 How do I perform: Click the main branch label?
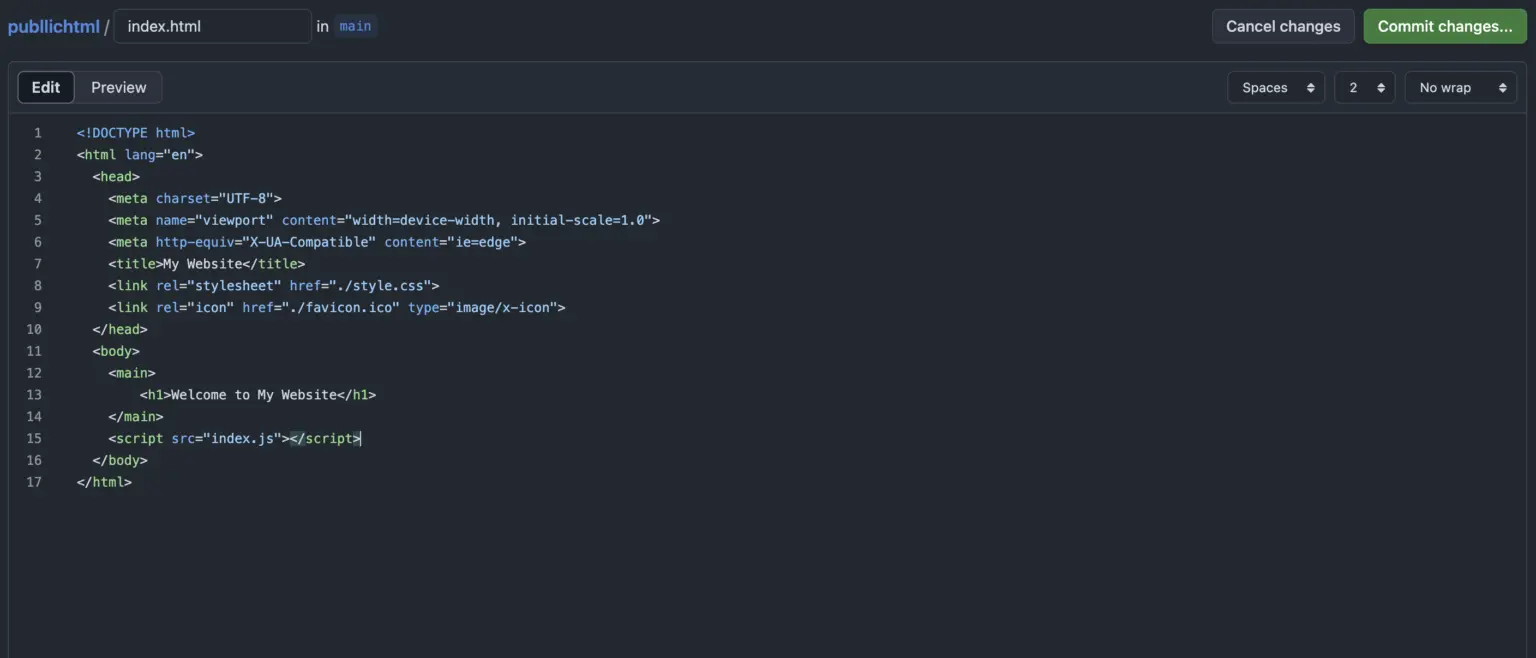point(355,26)
